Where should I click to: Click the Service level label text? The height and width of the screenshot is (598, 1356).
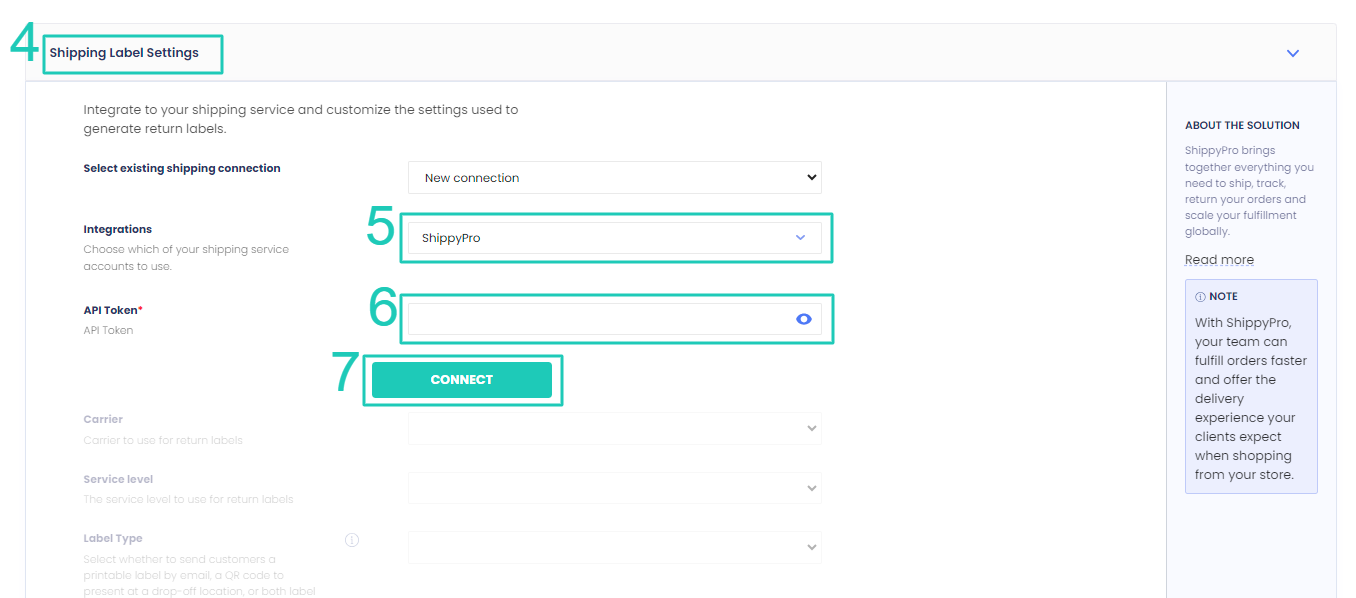pyautogui.click(x=118, y=479)
